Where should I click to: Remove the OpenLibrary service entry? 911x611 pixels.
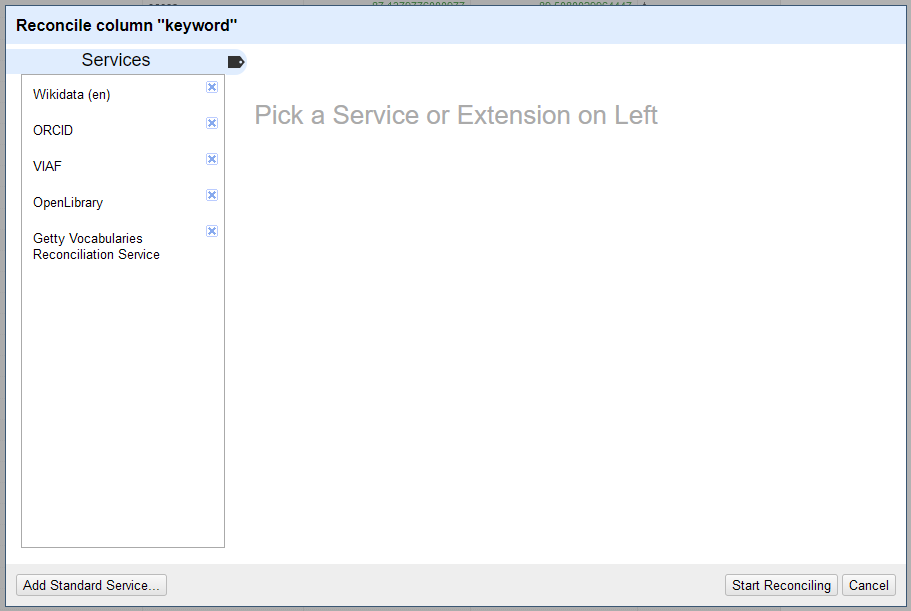pos(212,195)
